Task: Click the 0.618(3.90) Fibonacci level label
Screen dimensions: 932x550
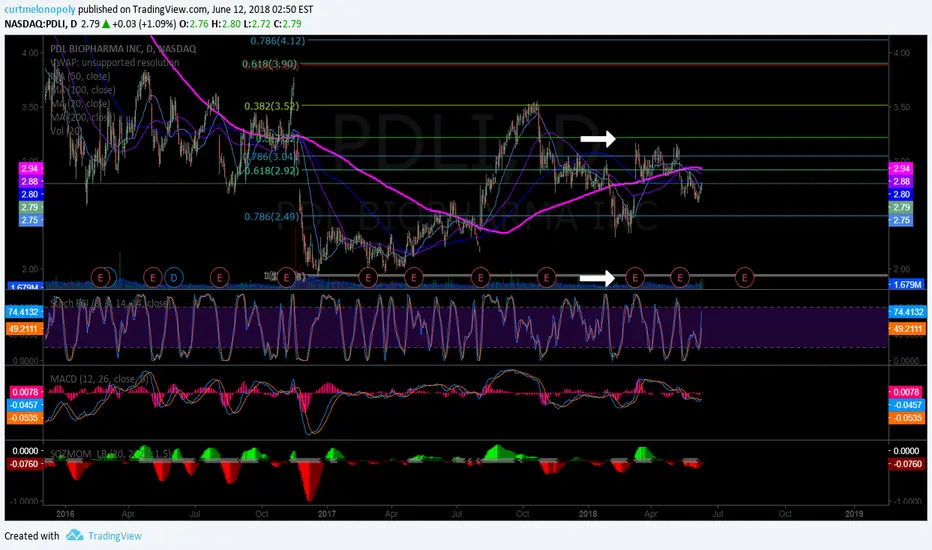Action: tap(270, 64)
